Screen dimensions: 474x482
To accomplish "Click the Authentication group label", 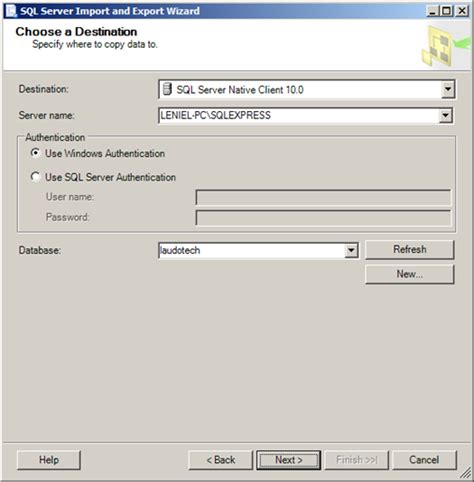I will click(55, 137).
